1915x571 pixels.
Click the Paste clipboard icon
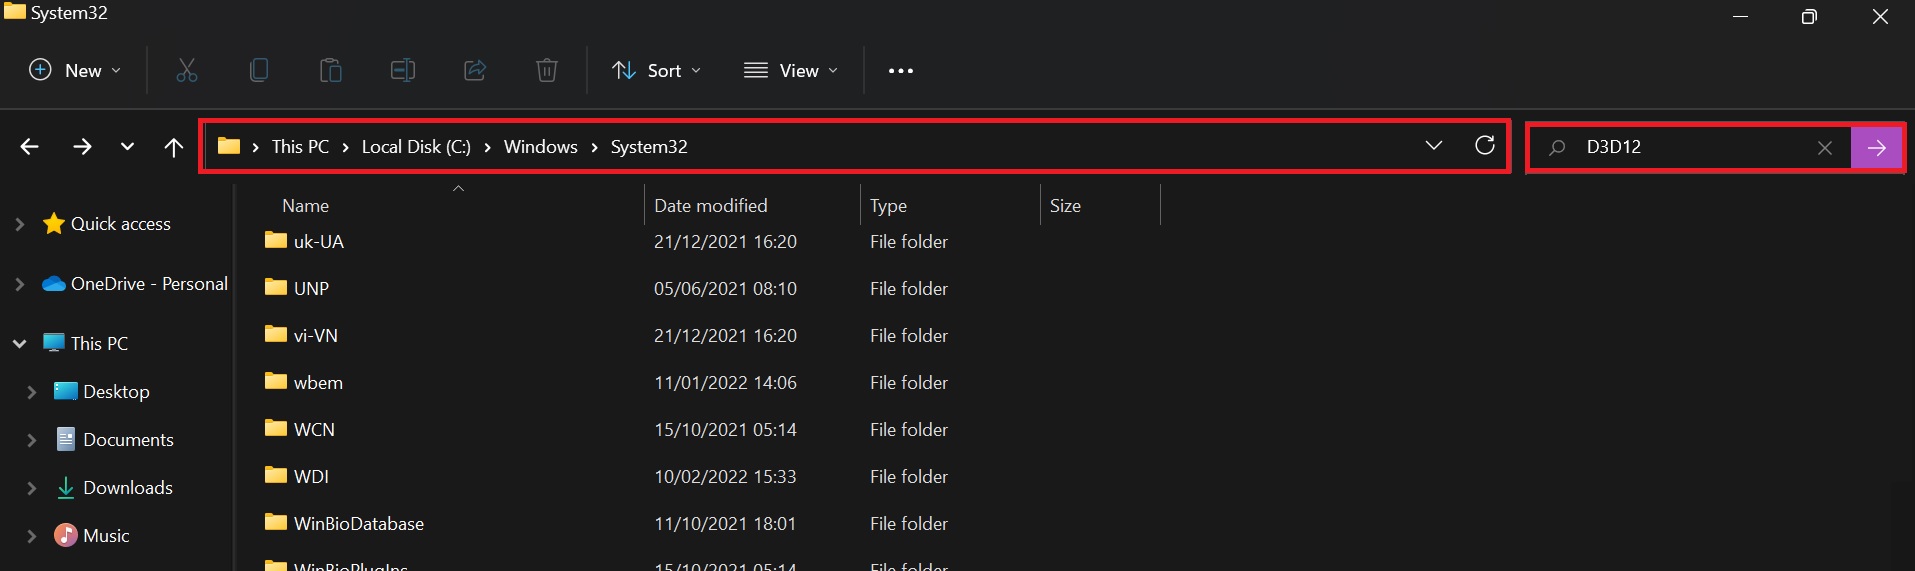(330, 70)
